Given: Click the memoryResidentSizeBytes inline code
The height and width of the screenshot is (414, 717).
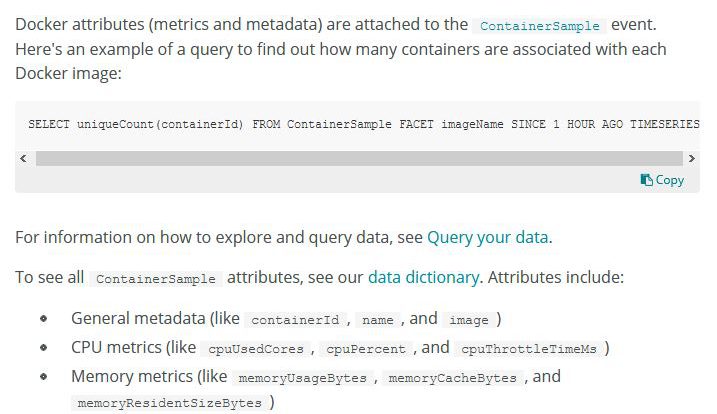Looking at the screenshot, I should [170, 403].
